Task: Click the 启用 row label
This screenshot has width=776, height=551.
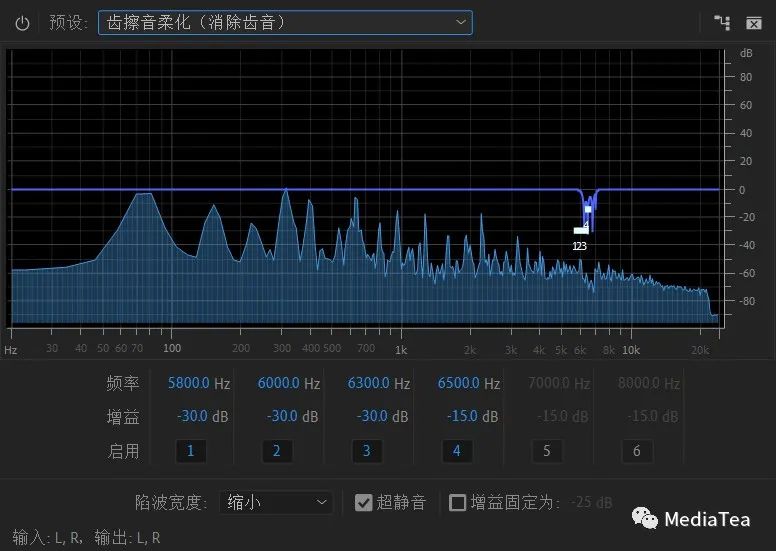Action: 123,451
